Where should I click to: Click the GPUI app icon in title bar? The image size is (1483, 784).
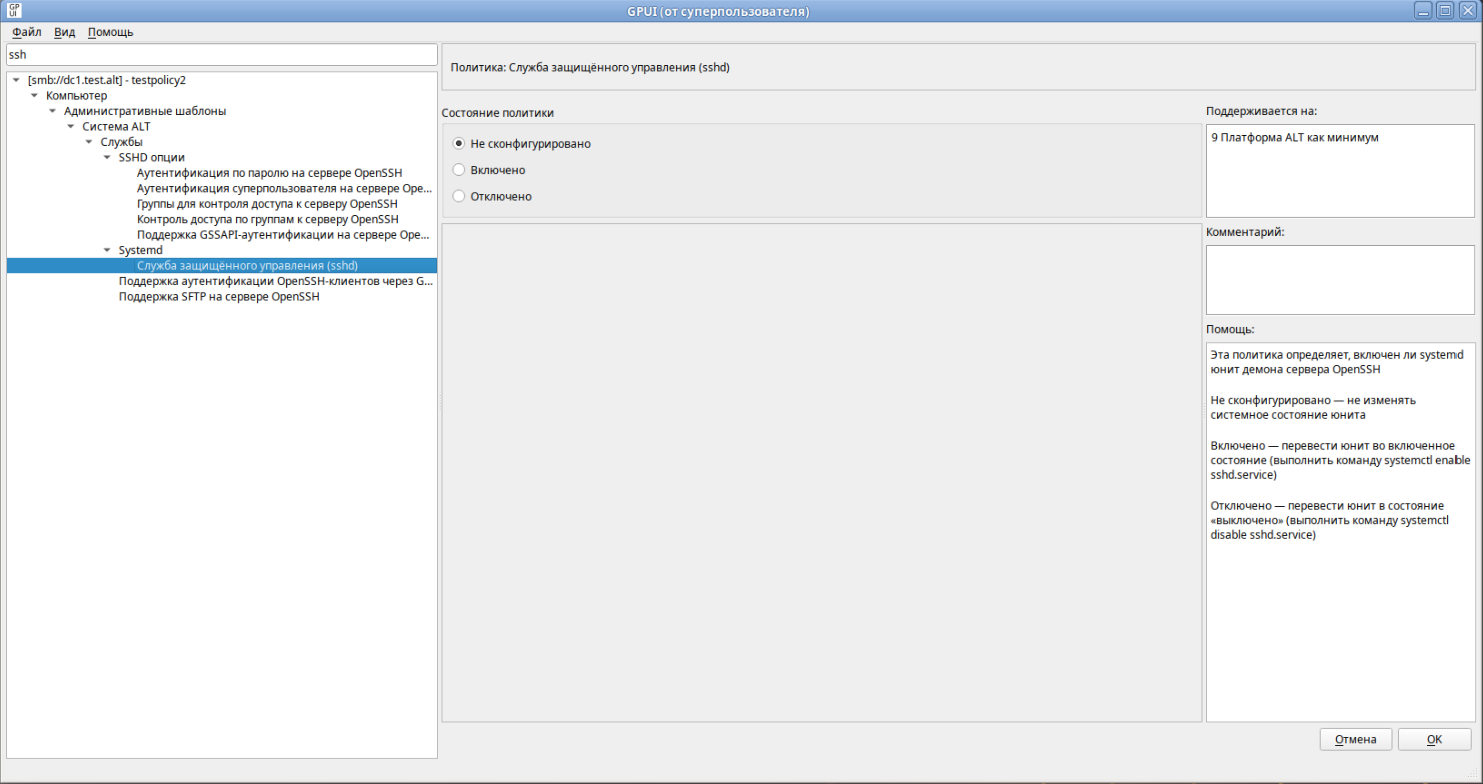[14, 11]
